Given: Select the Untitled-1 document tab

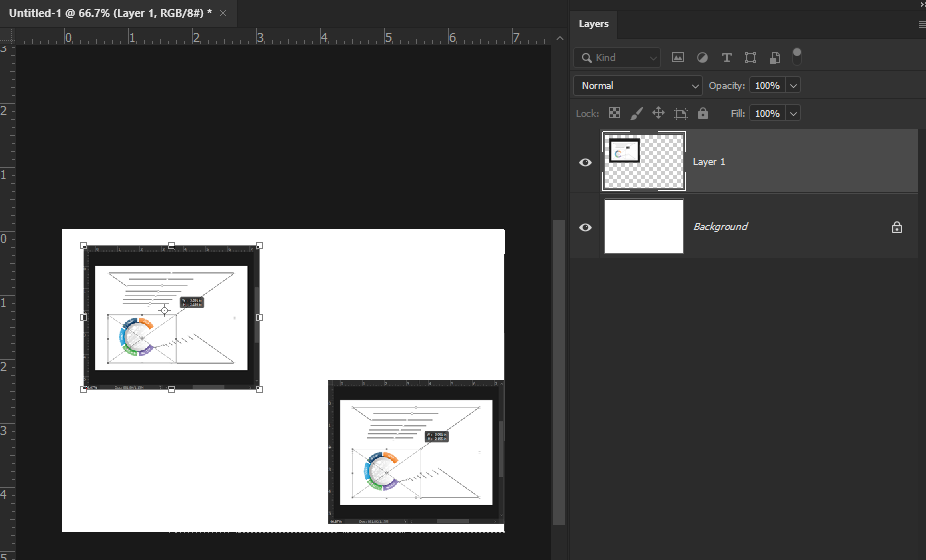Looking at the screenshot, I should 110,13.
